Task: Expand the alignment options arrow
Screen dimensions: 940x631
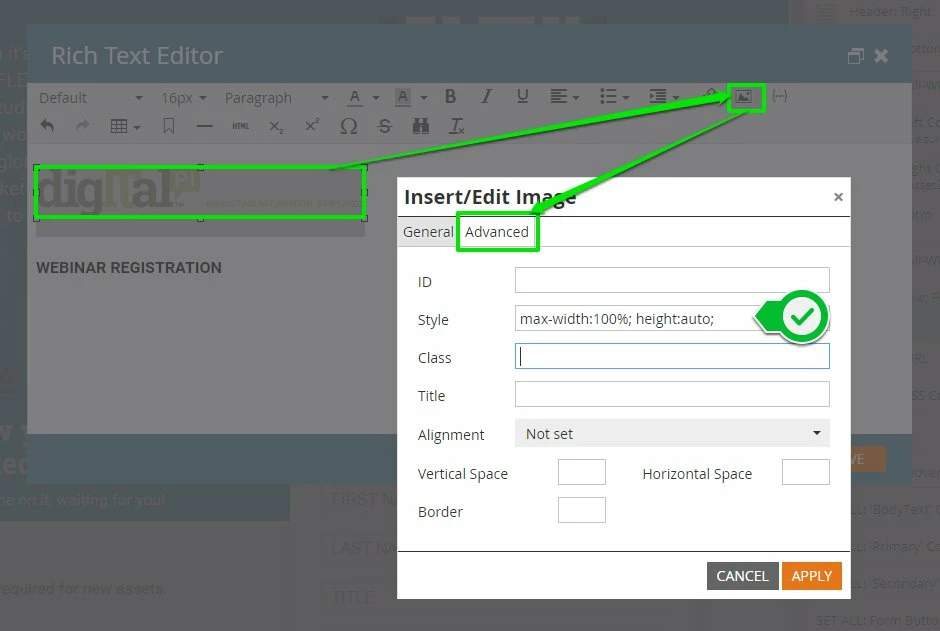Action: pyautogui.click(x=576, y=98)
